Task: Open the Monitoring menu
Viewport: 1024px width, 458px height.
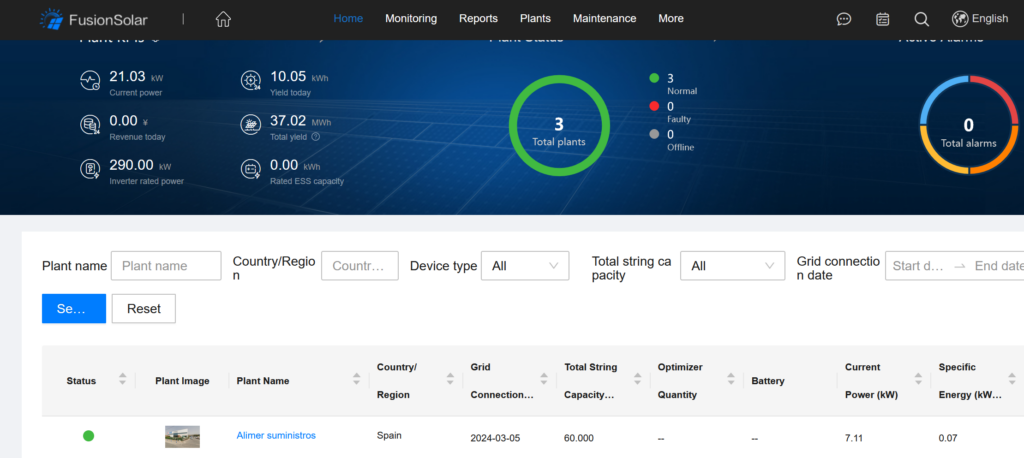Action: pos(410,18)
